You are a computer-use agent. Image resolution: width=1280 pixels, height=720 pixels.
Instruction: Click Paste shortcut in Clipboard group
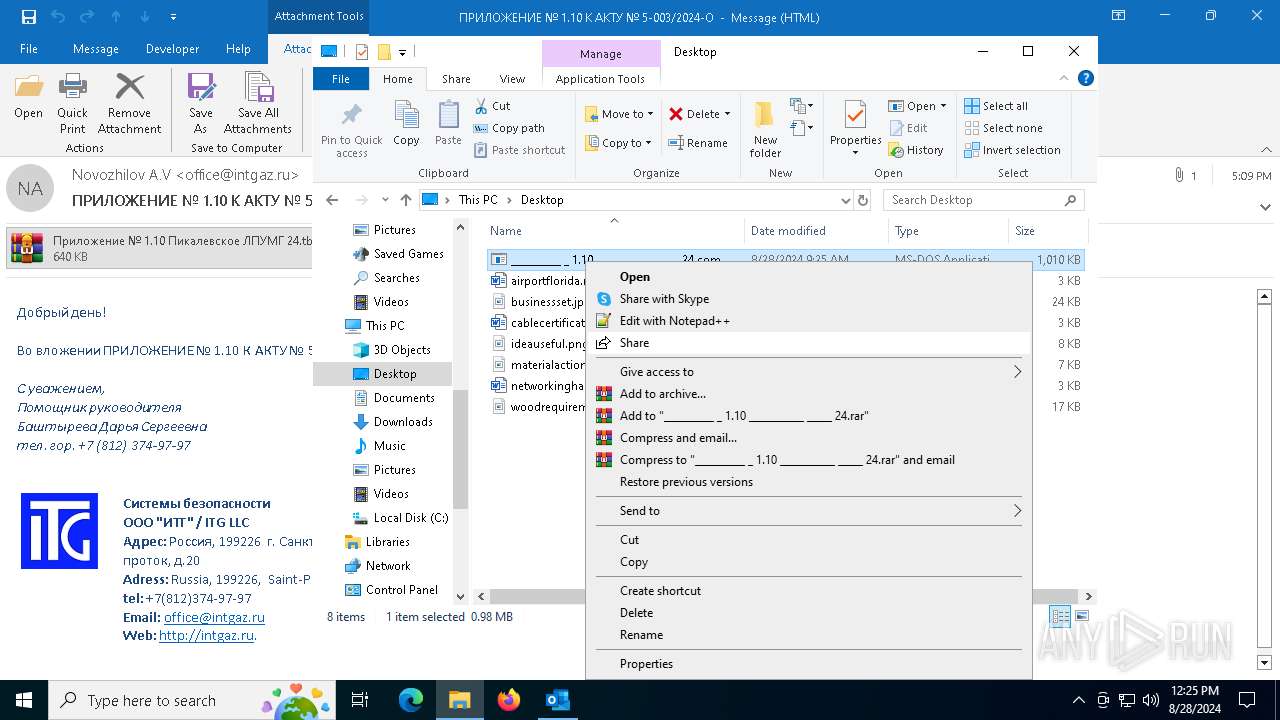click(x=519, y=150)
